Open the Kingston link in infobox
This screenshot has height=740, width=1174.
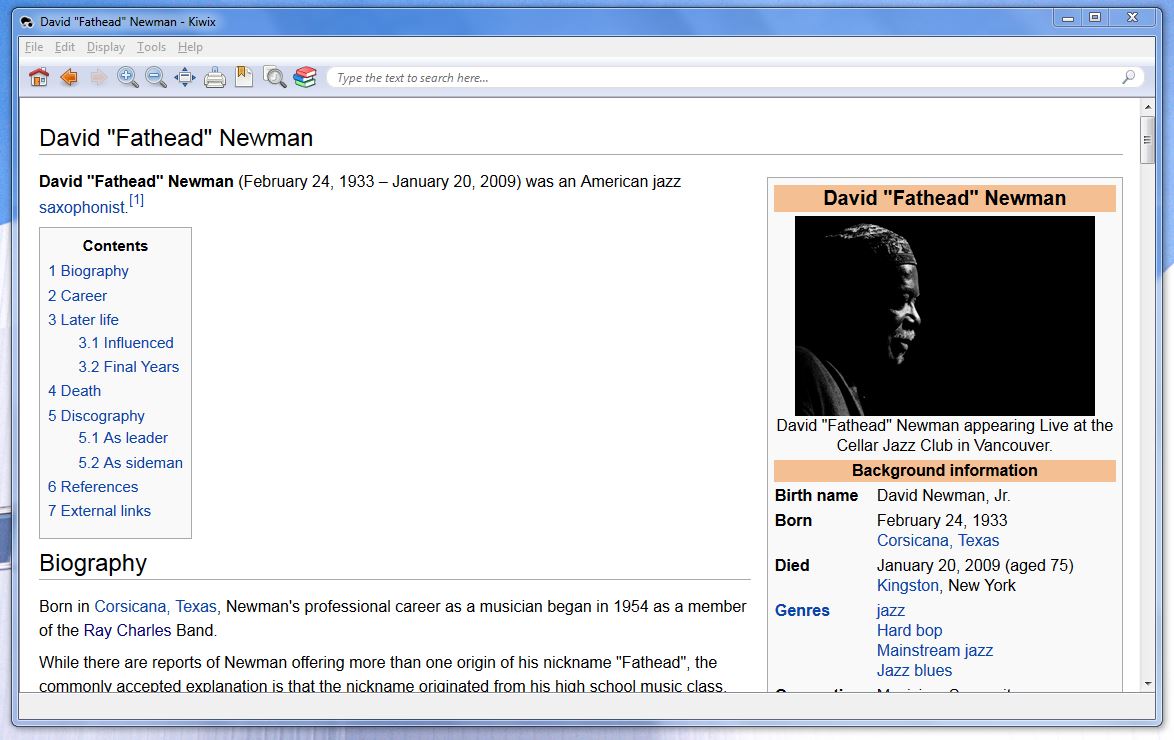pos(907,586)
